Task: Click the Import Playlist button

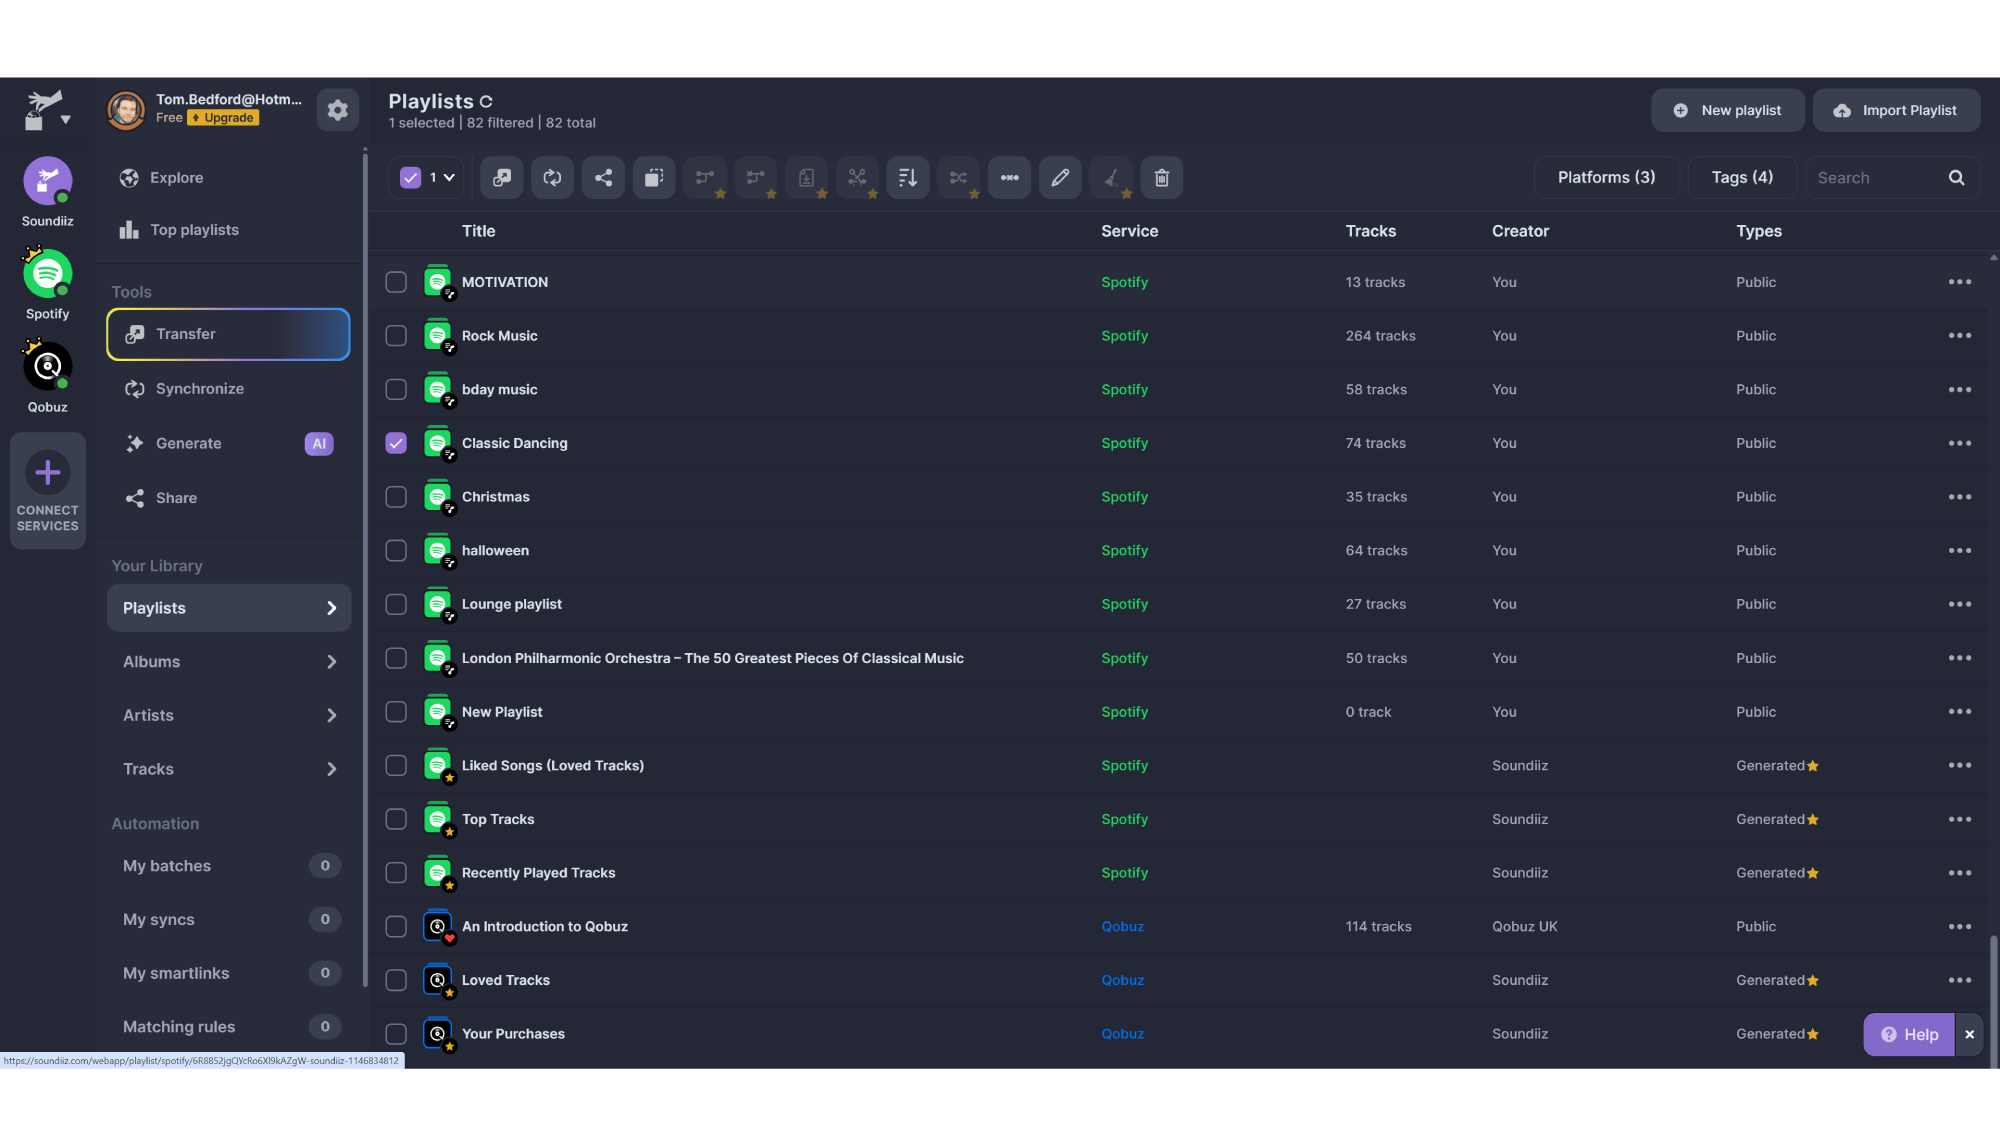Action: pos(1896,110)
